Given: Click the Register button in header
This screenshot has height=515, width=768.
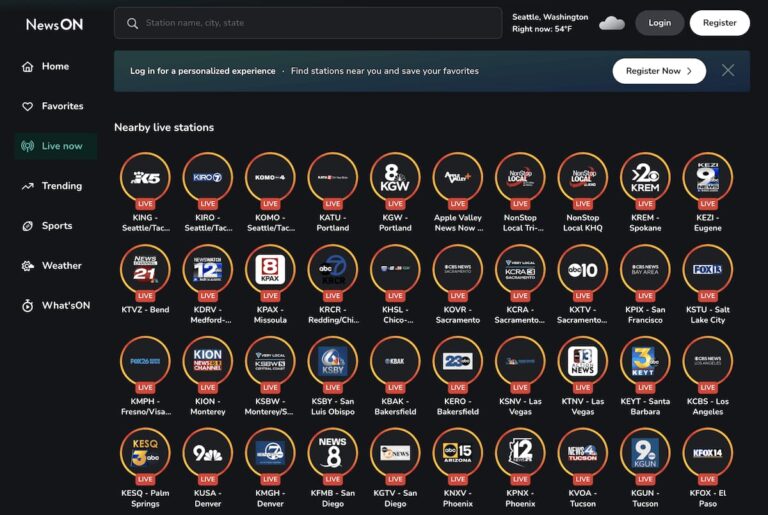Looking at the screenshot, I should coord(719,23).
